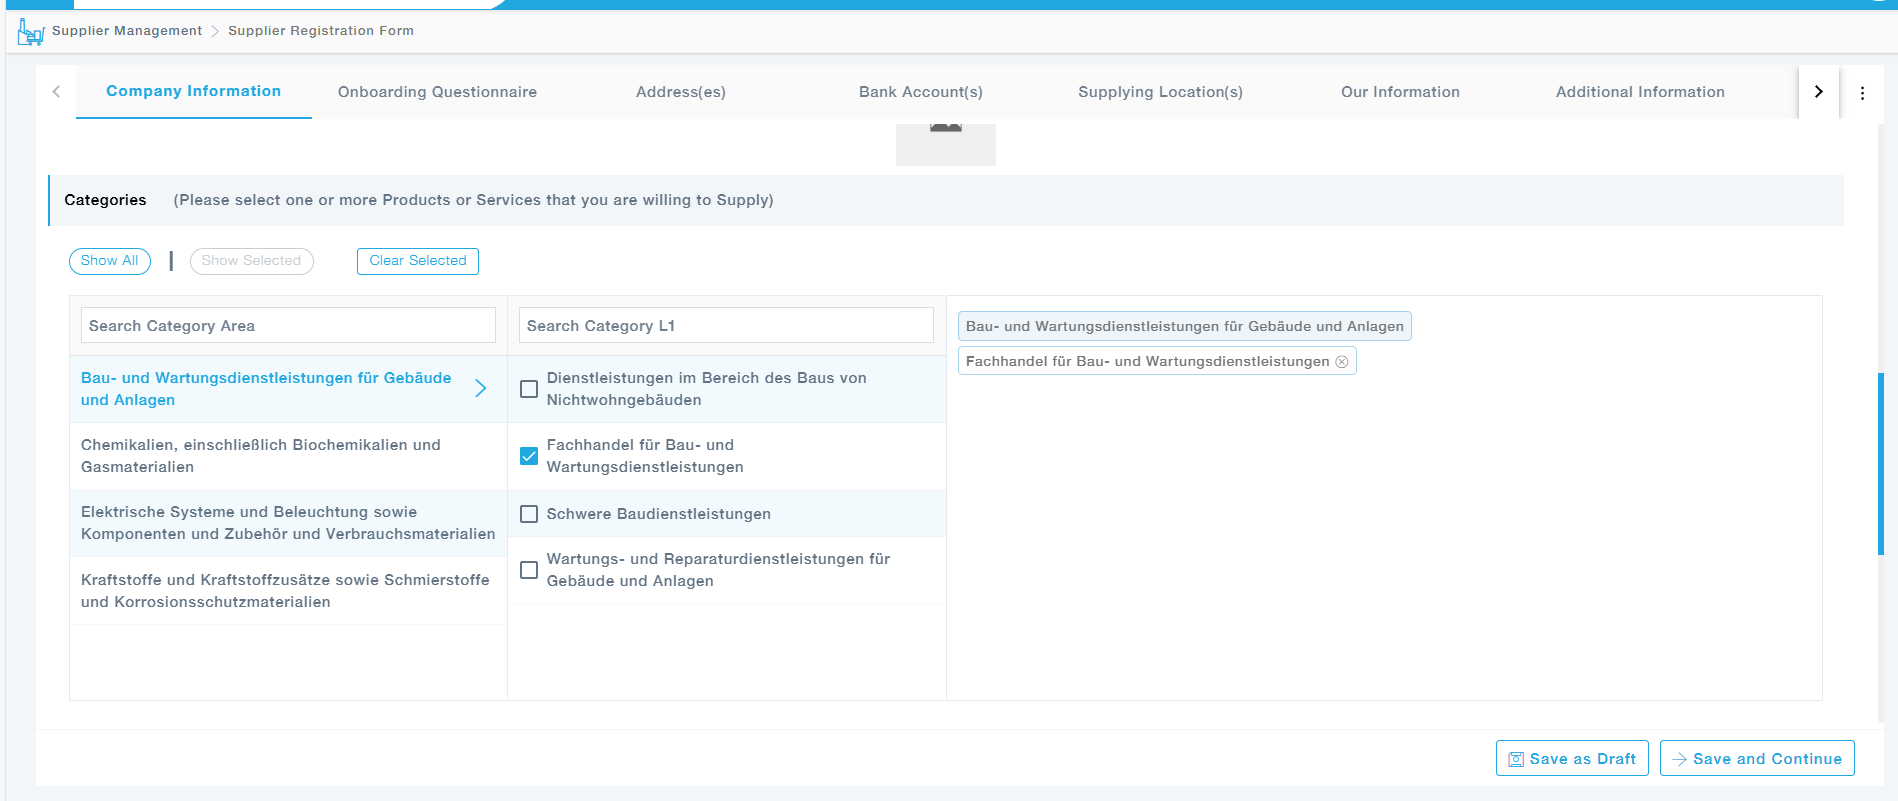Open the Bank Account(s) tab

point(920,92)
